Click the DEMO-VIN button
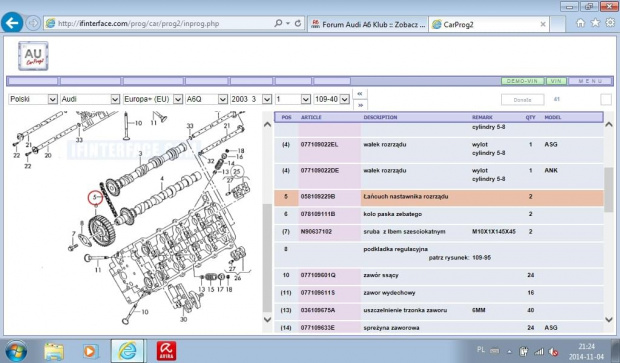 [x=522, y=81]
